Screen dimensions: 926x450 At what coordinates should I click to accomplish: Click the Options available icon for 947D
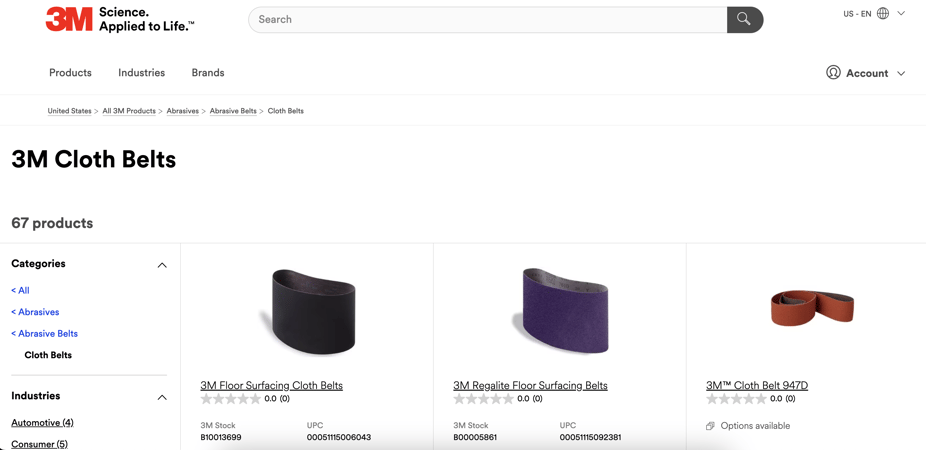[710, 426]
